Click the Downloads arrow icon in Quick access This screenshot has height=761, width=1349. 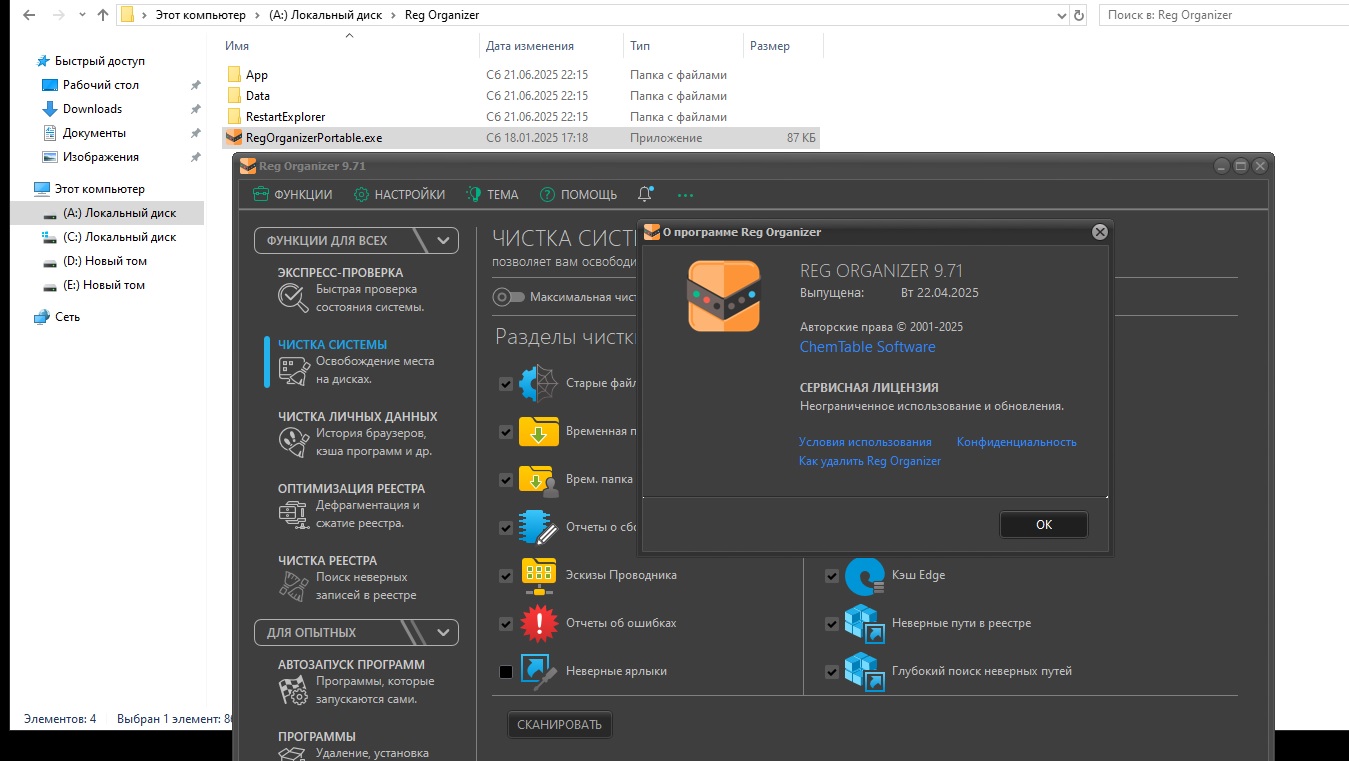click(49, 109)
